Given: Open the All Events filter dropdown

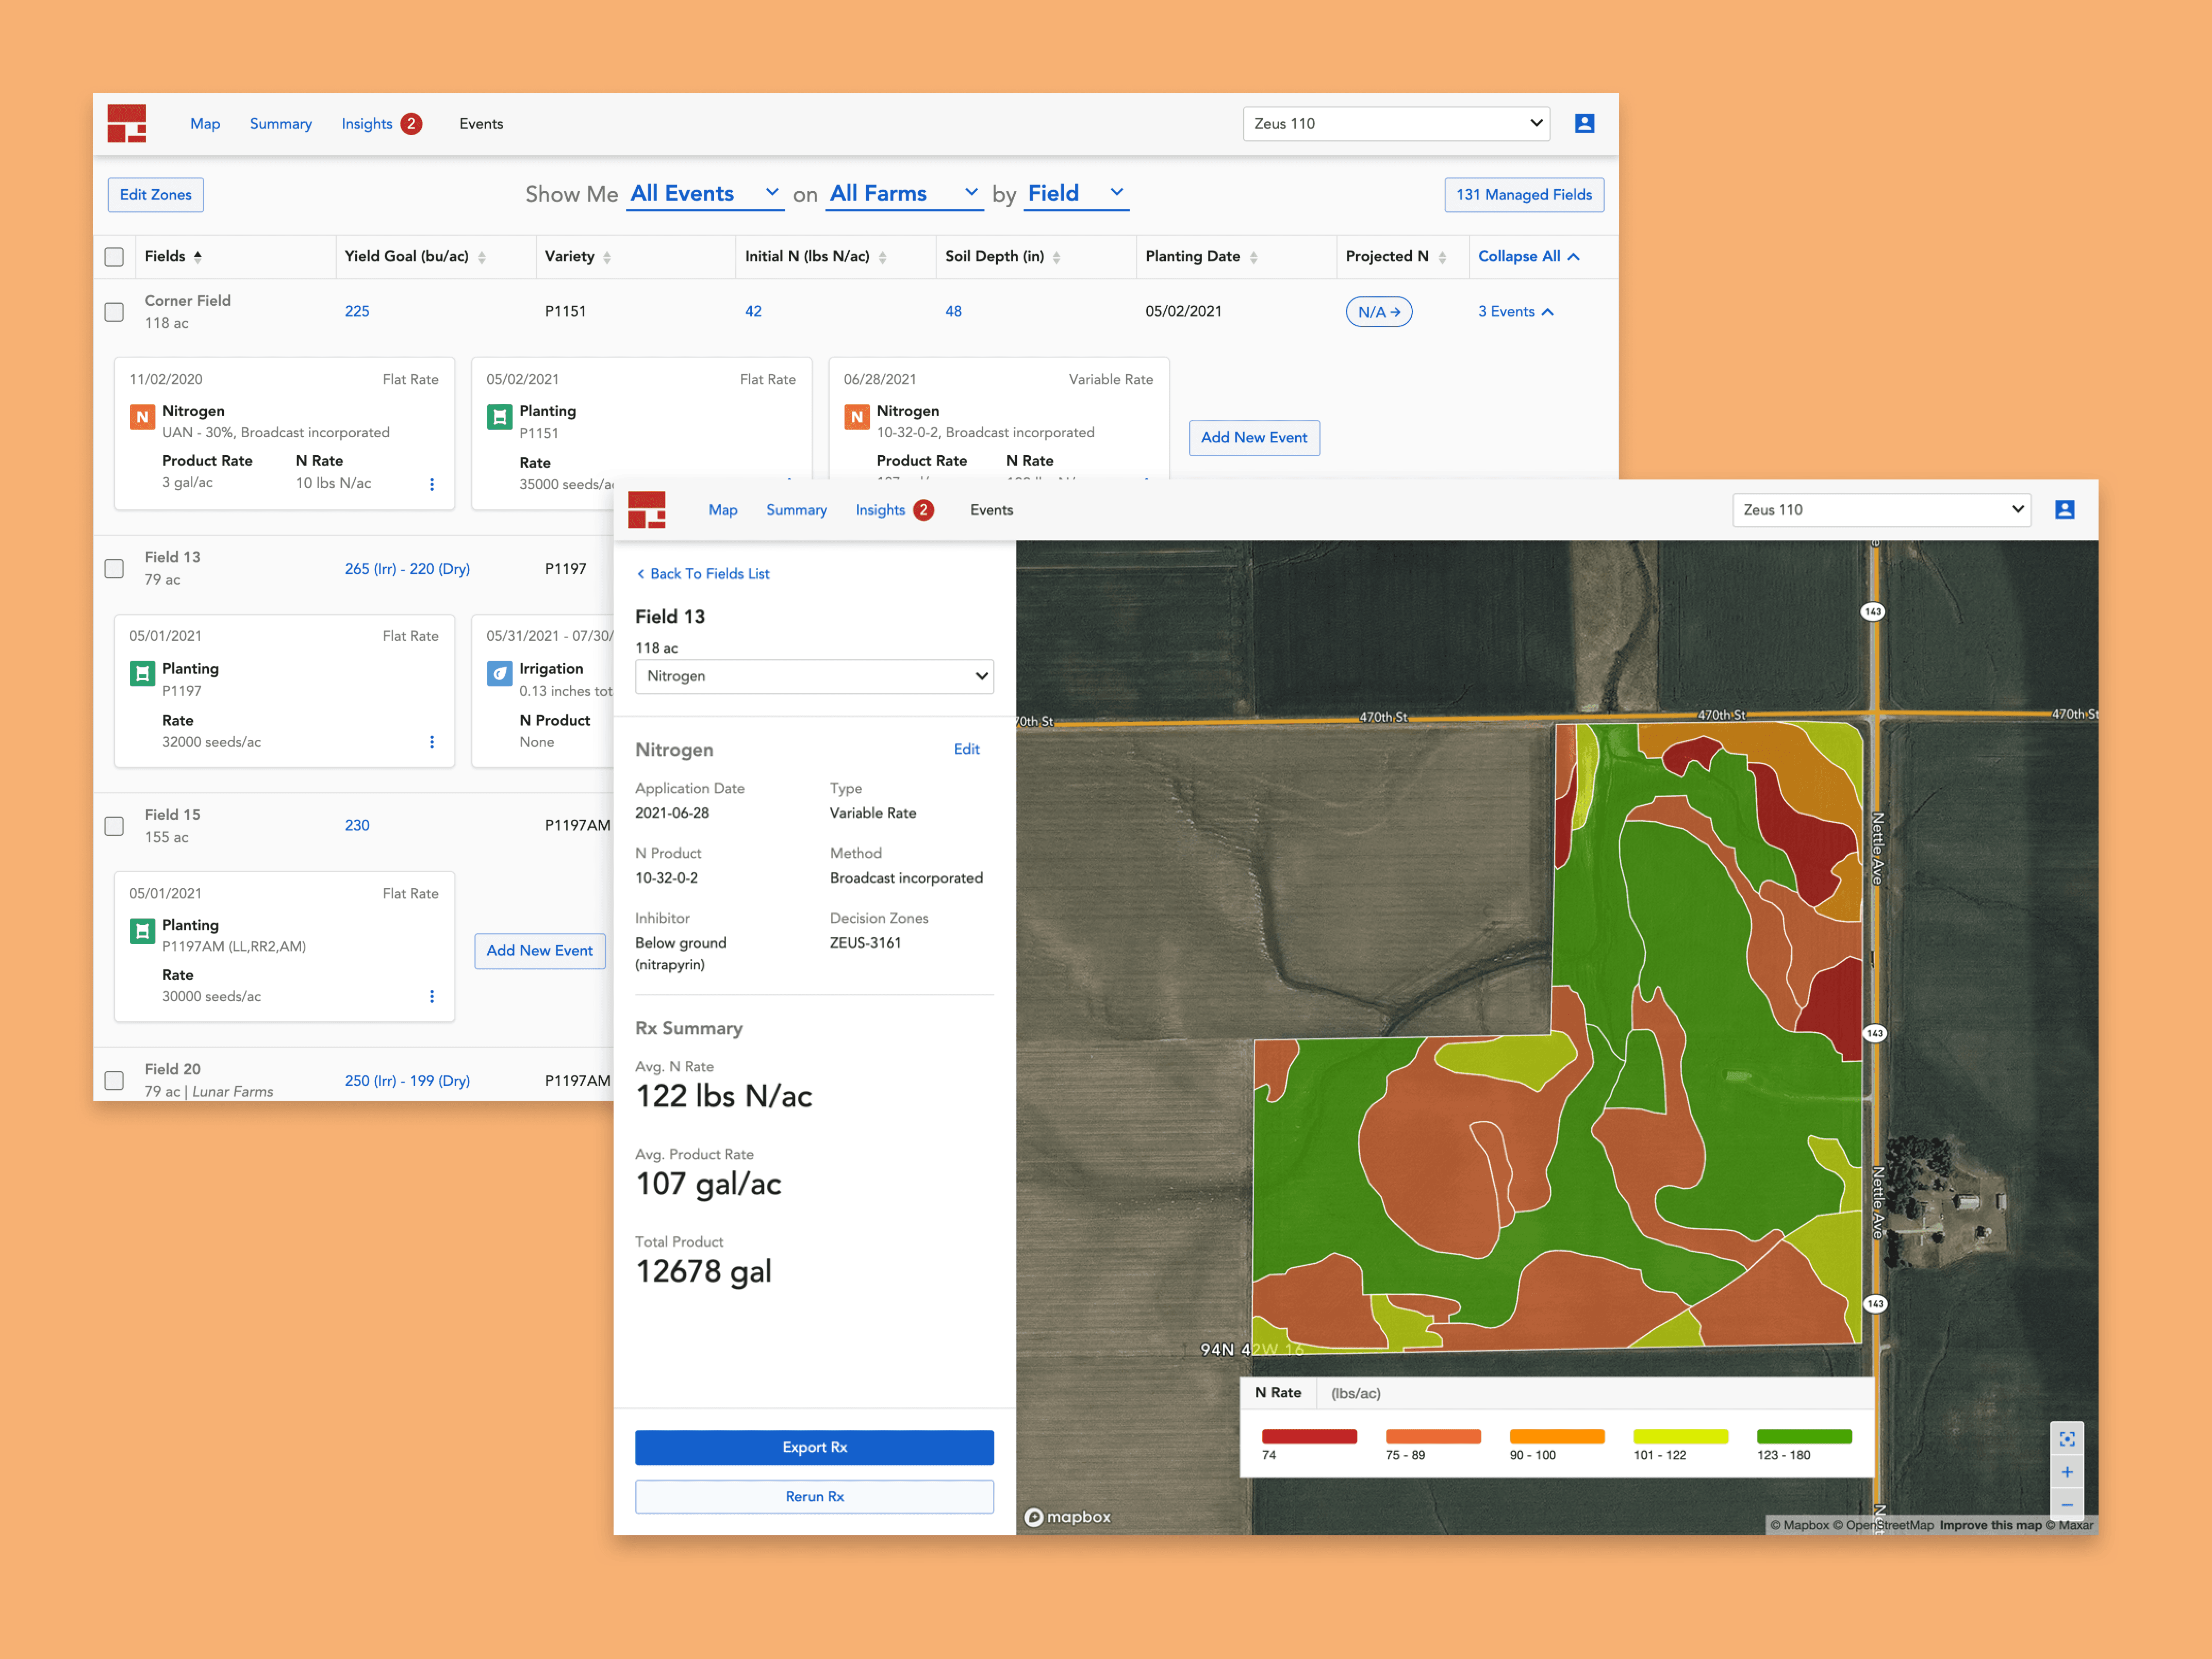Looking at the screenshot, I should click(704, 194).
